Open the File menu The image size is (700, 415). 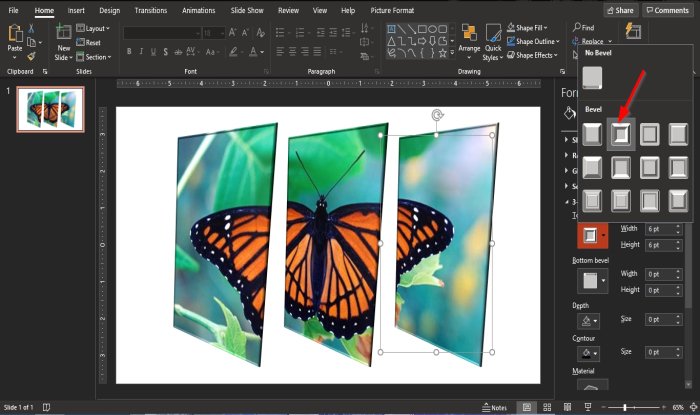pyautogui.click(x=13, y=10)
